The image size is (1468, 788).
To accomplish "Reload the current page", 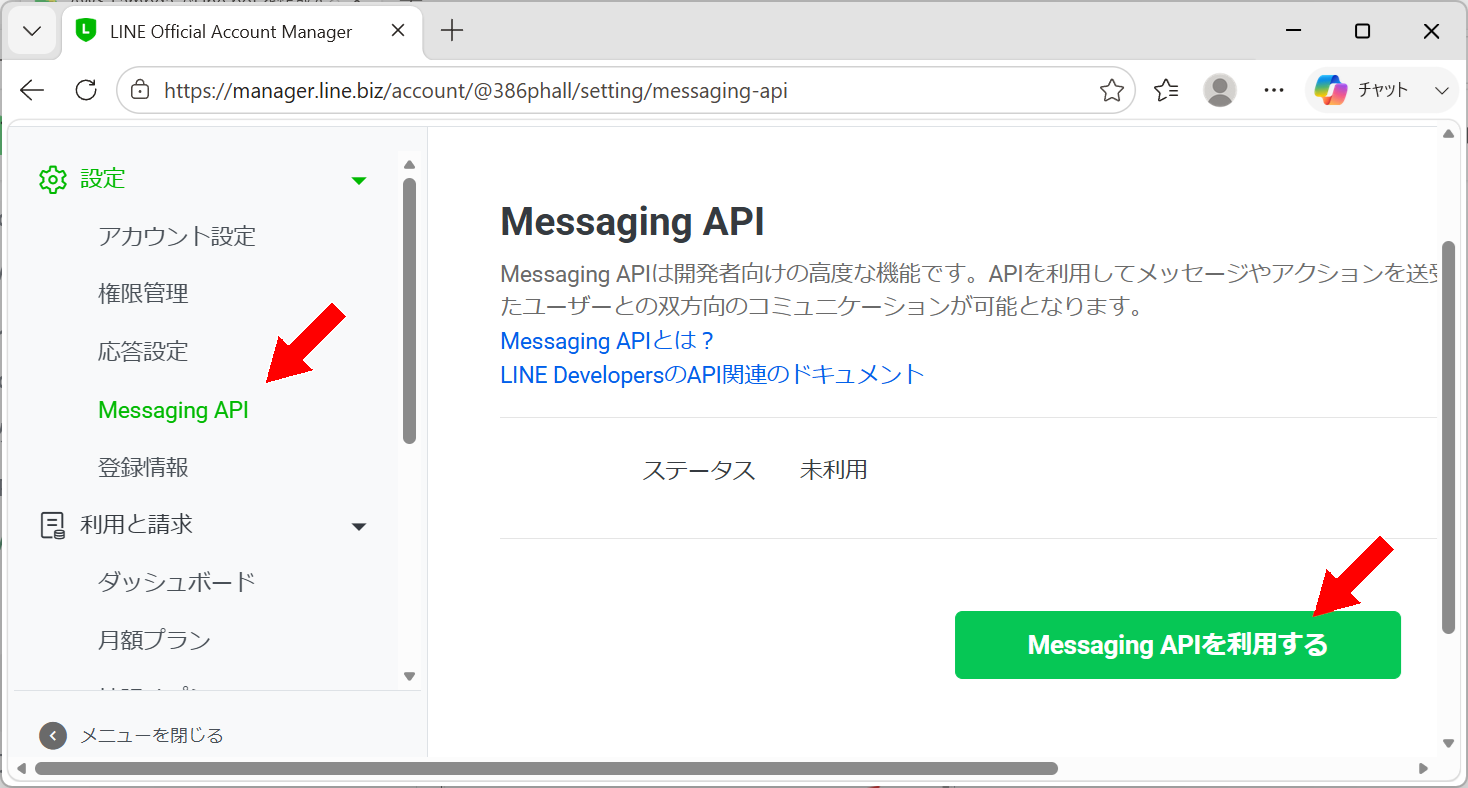I will [86, 90].
